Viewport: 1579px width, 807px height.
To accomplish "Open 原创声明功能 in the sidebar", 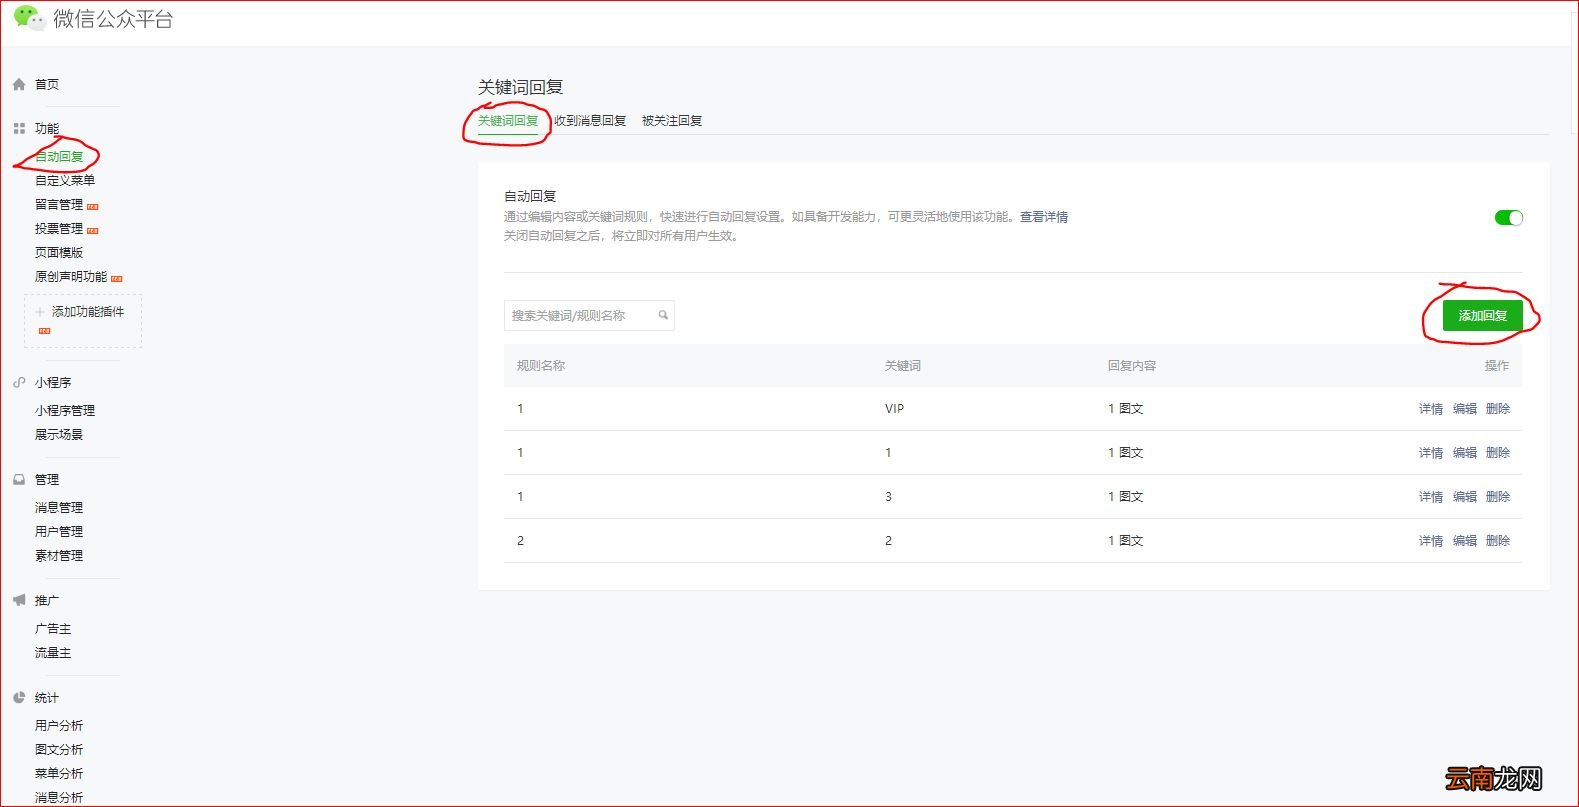I will (x=71, y=277).
